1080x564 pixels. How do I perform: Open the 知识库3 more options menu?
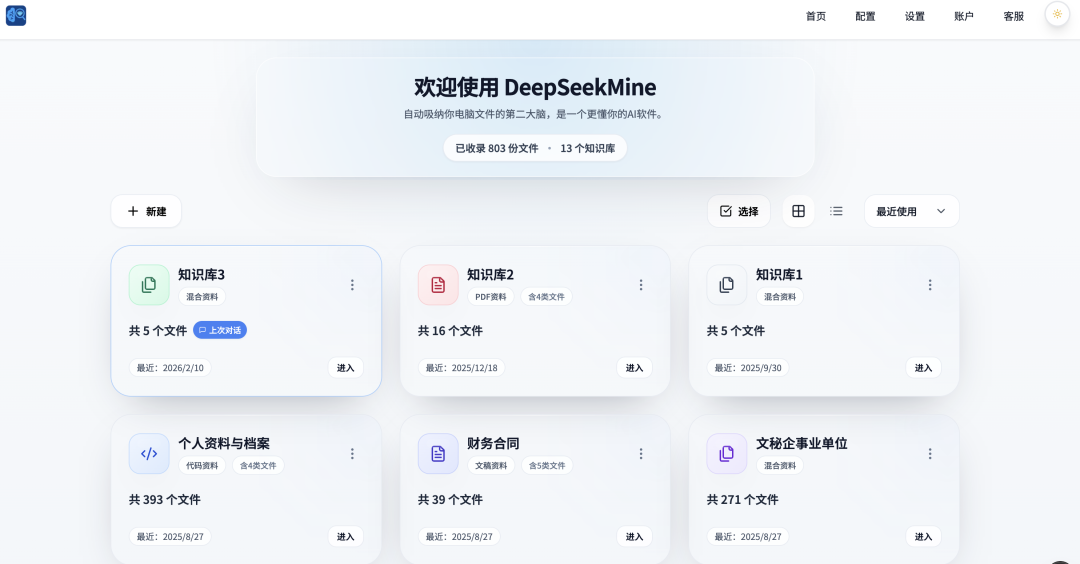pyautogui.click(x=352, y=285)
